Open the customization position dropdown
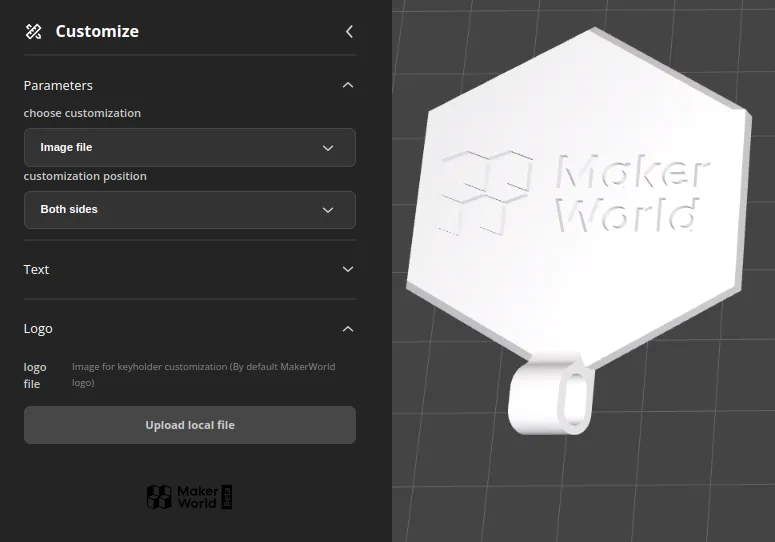The width and height of the screenshot is (775, 542). [190, 209]
